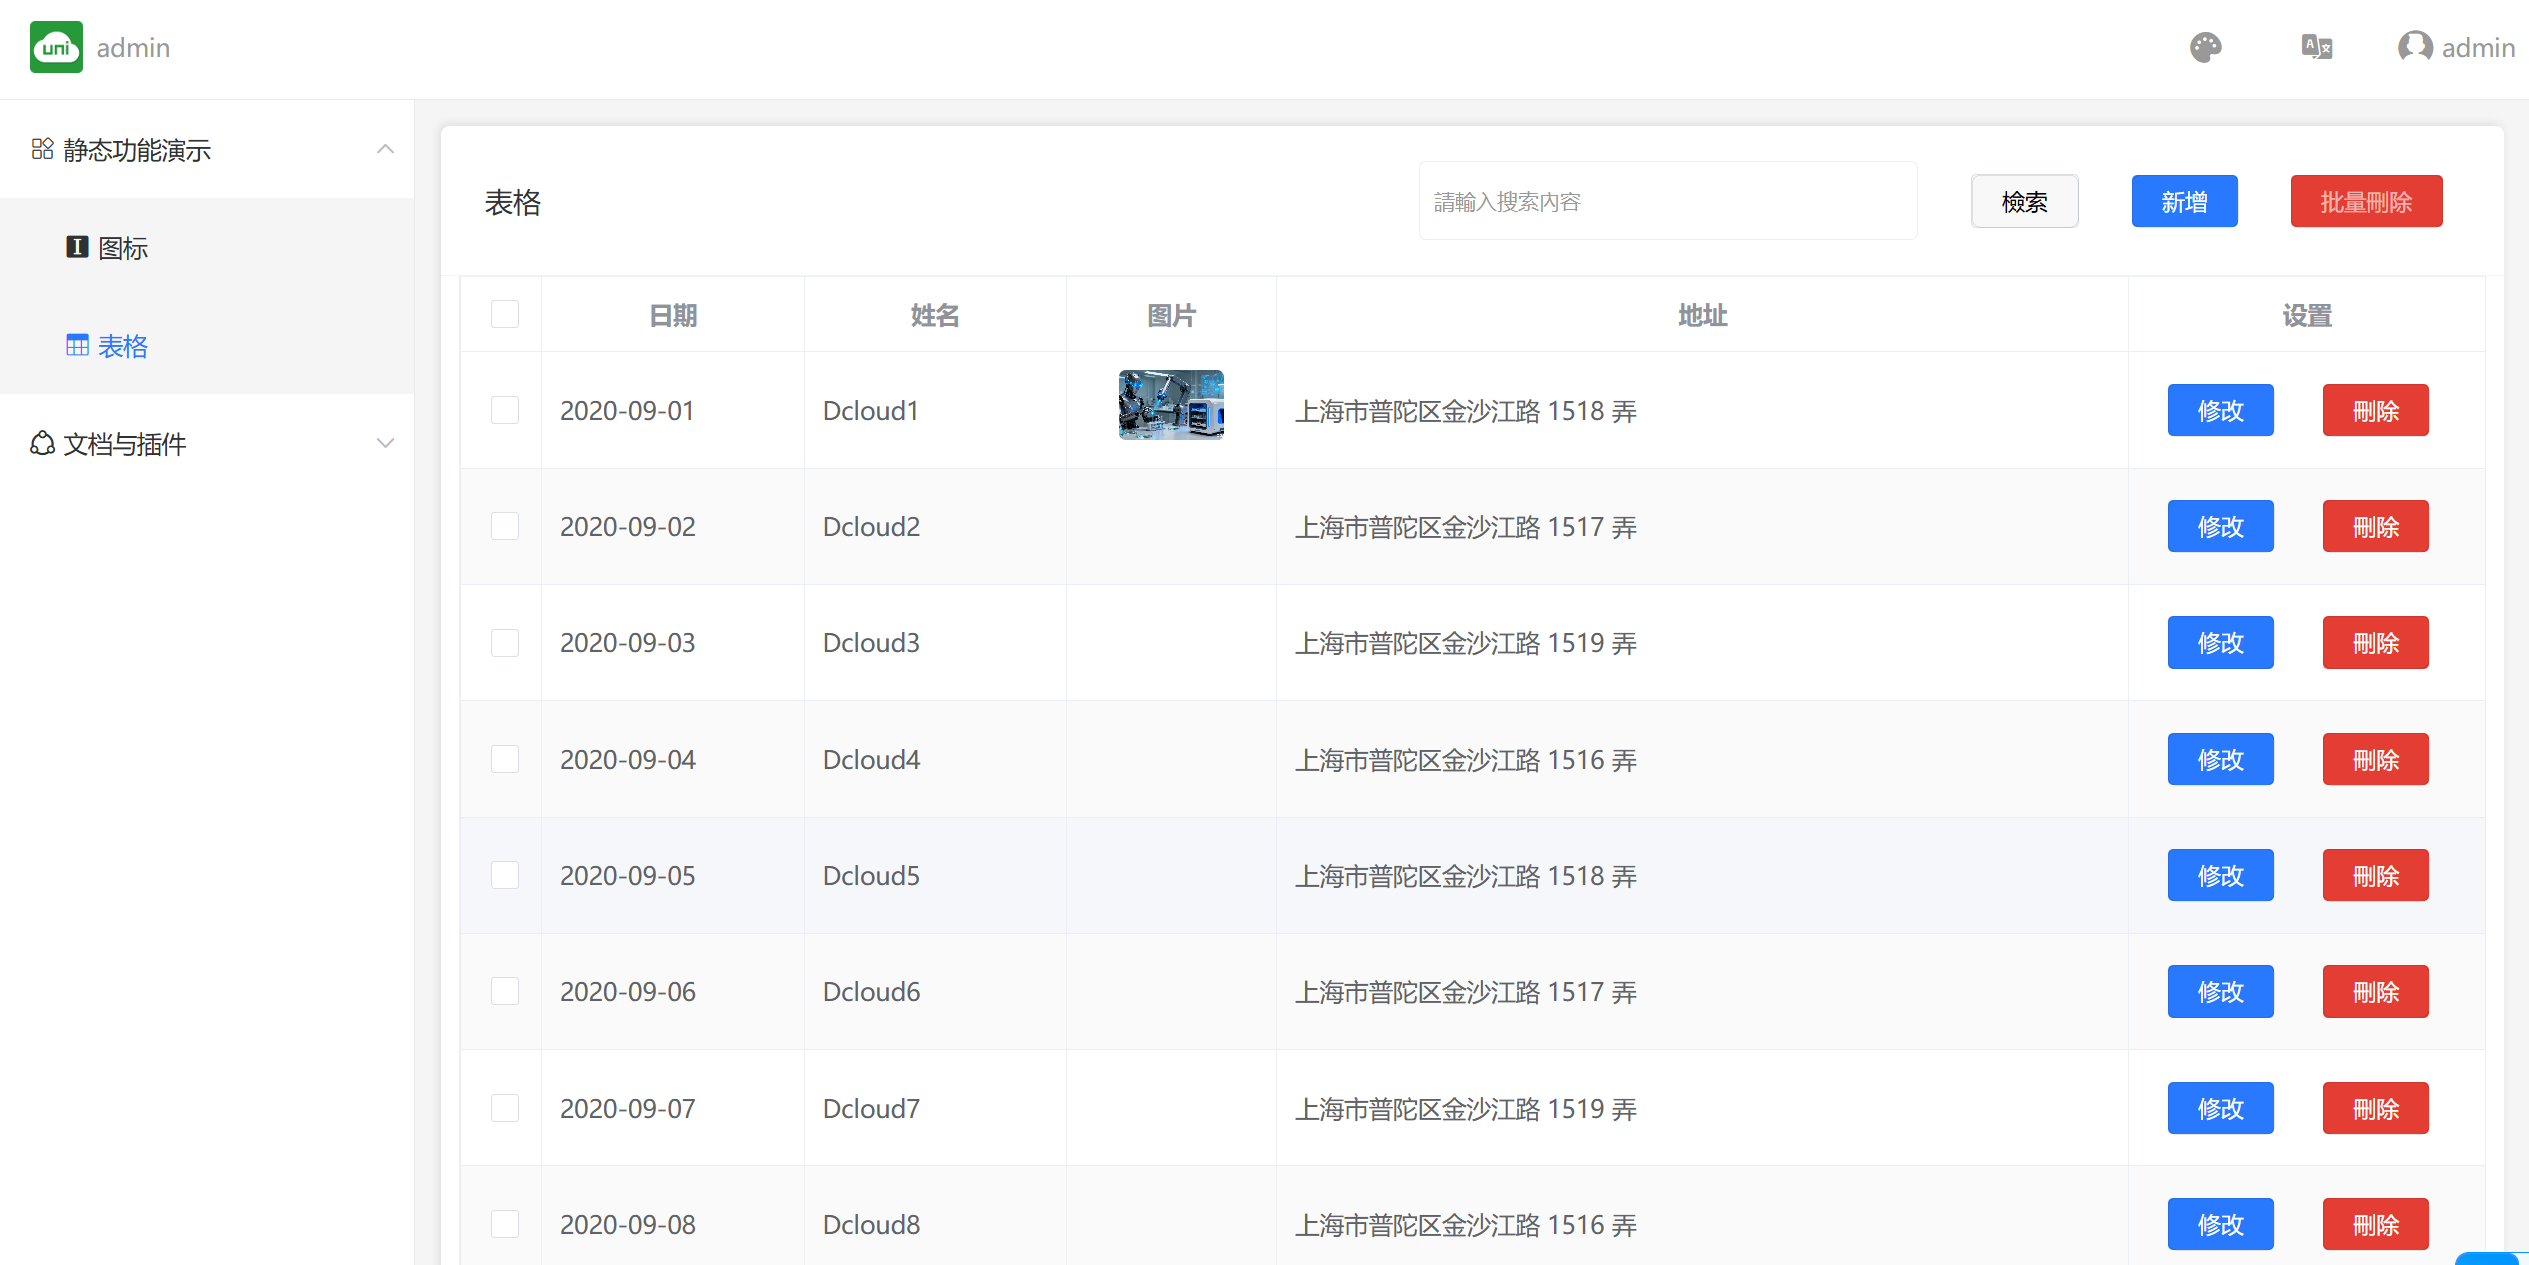Open the theme palette icon
The width and height of the screenshot is (2529, 1265).
click(x=2205, y=47)
